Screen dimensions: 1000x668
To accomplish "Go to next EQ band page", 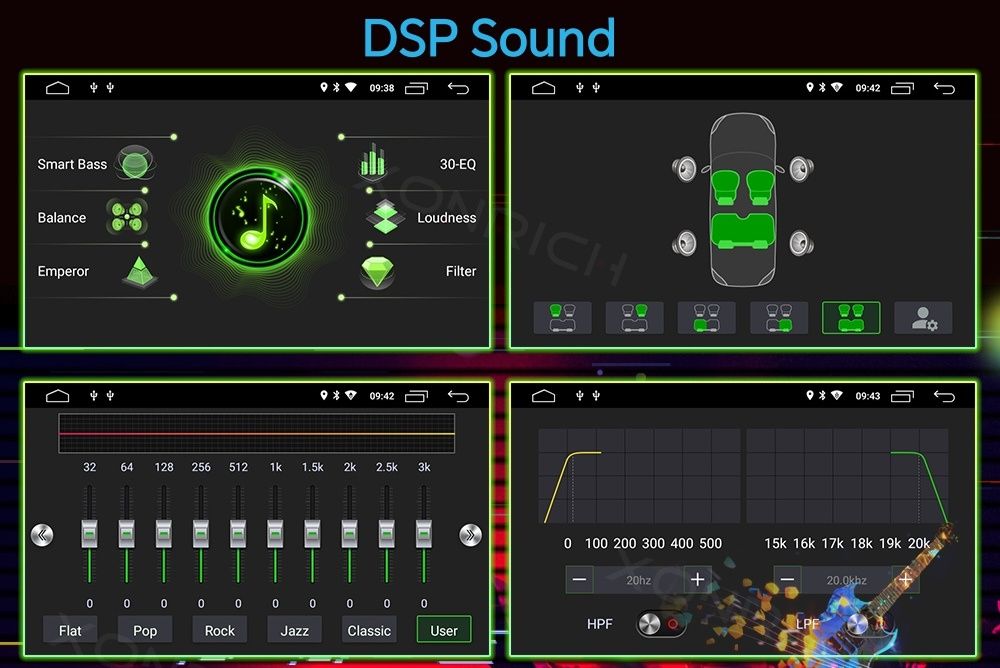I will click(471, 535).
